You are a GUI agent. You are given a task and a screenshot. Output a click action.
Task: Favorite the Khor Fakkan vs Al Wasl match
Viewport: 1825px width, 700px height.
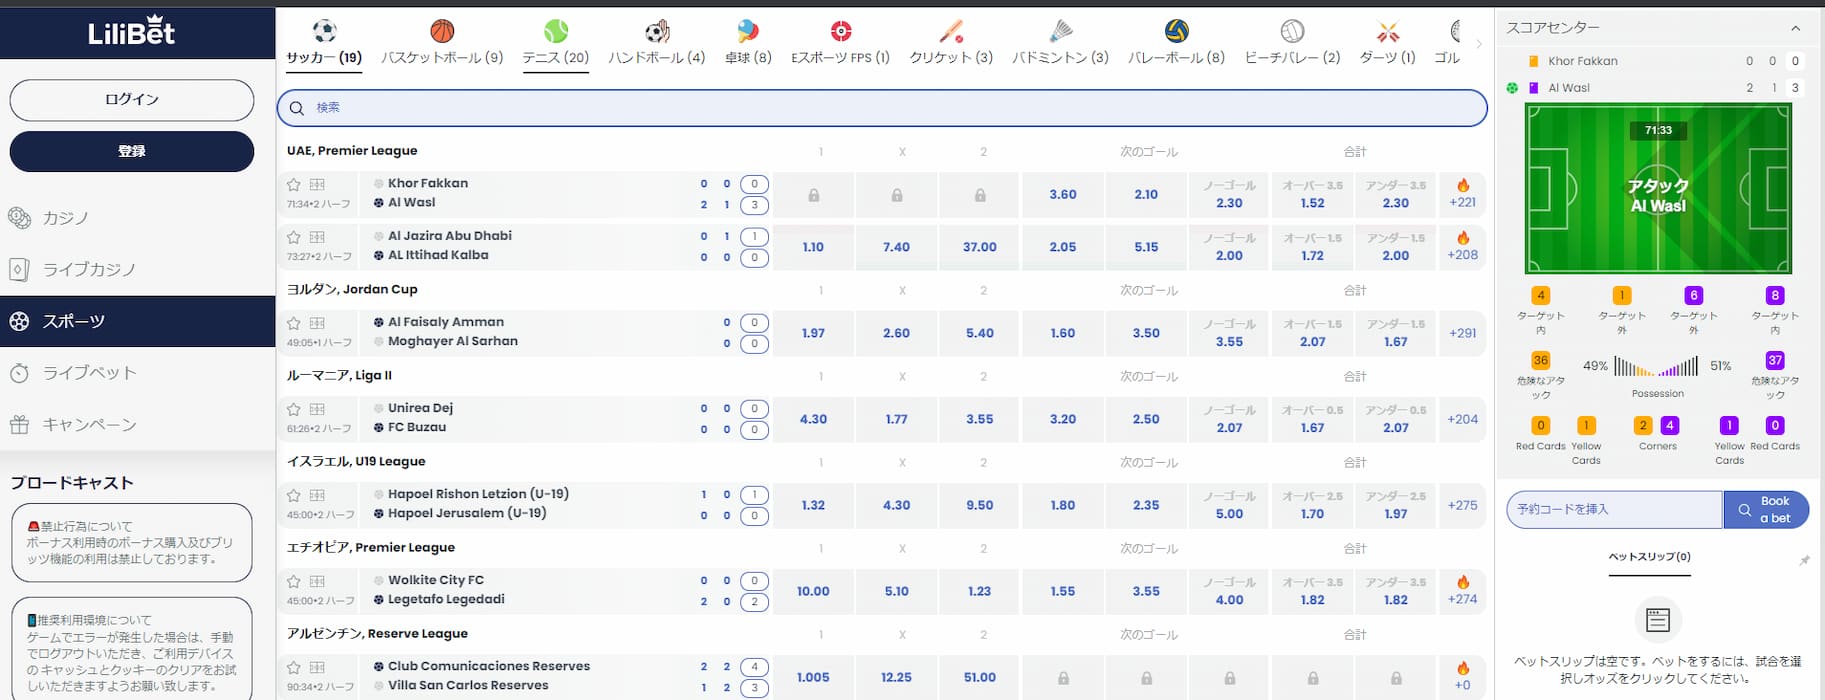[293, 184]
